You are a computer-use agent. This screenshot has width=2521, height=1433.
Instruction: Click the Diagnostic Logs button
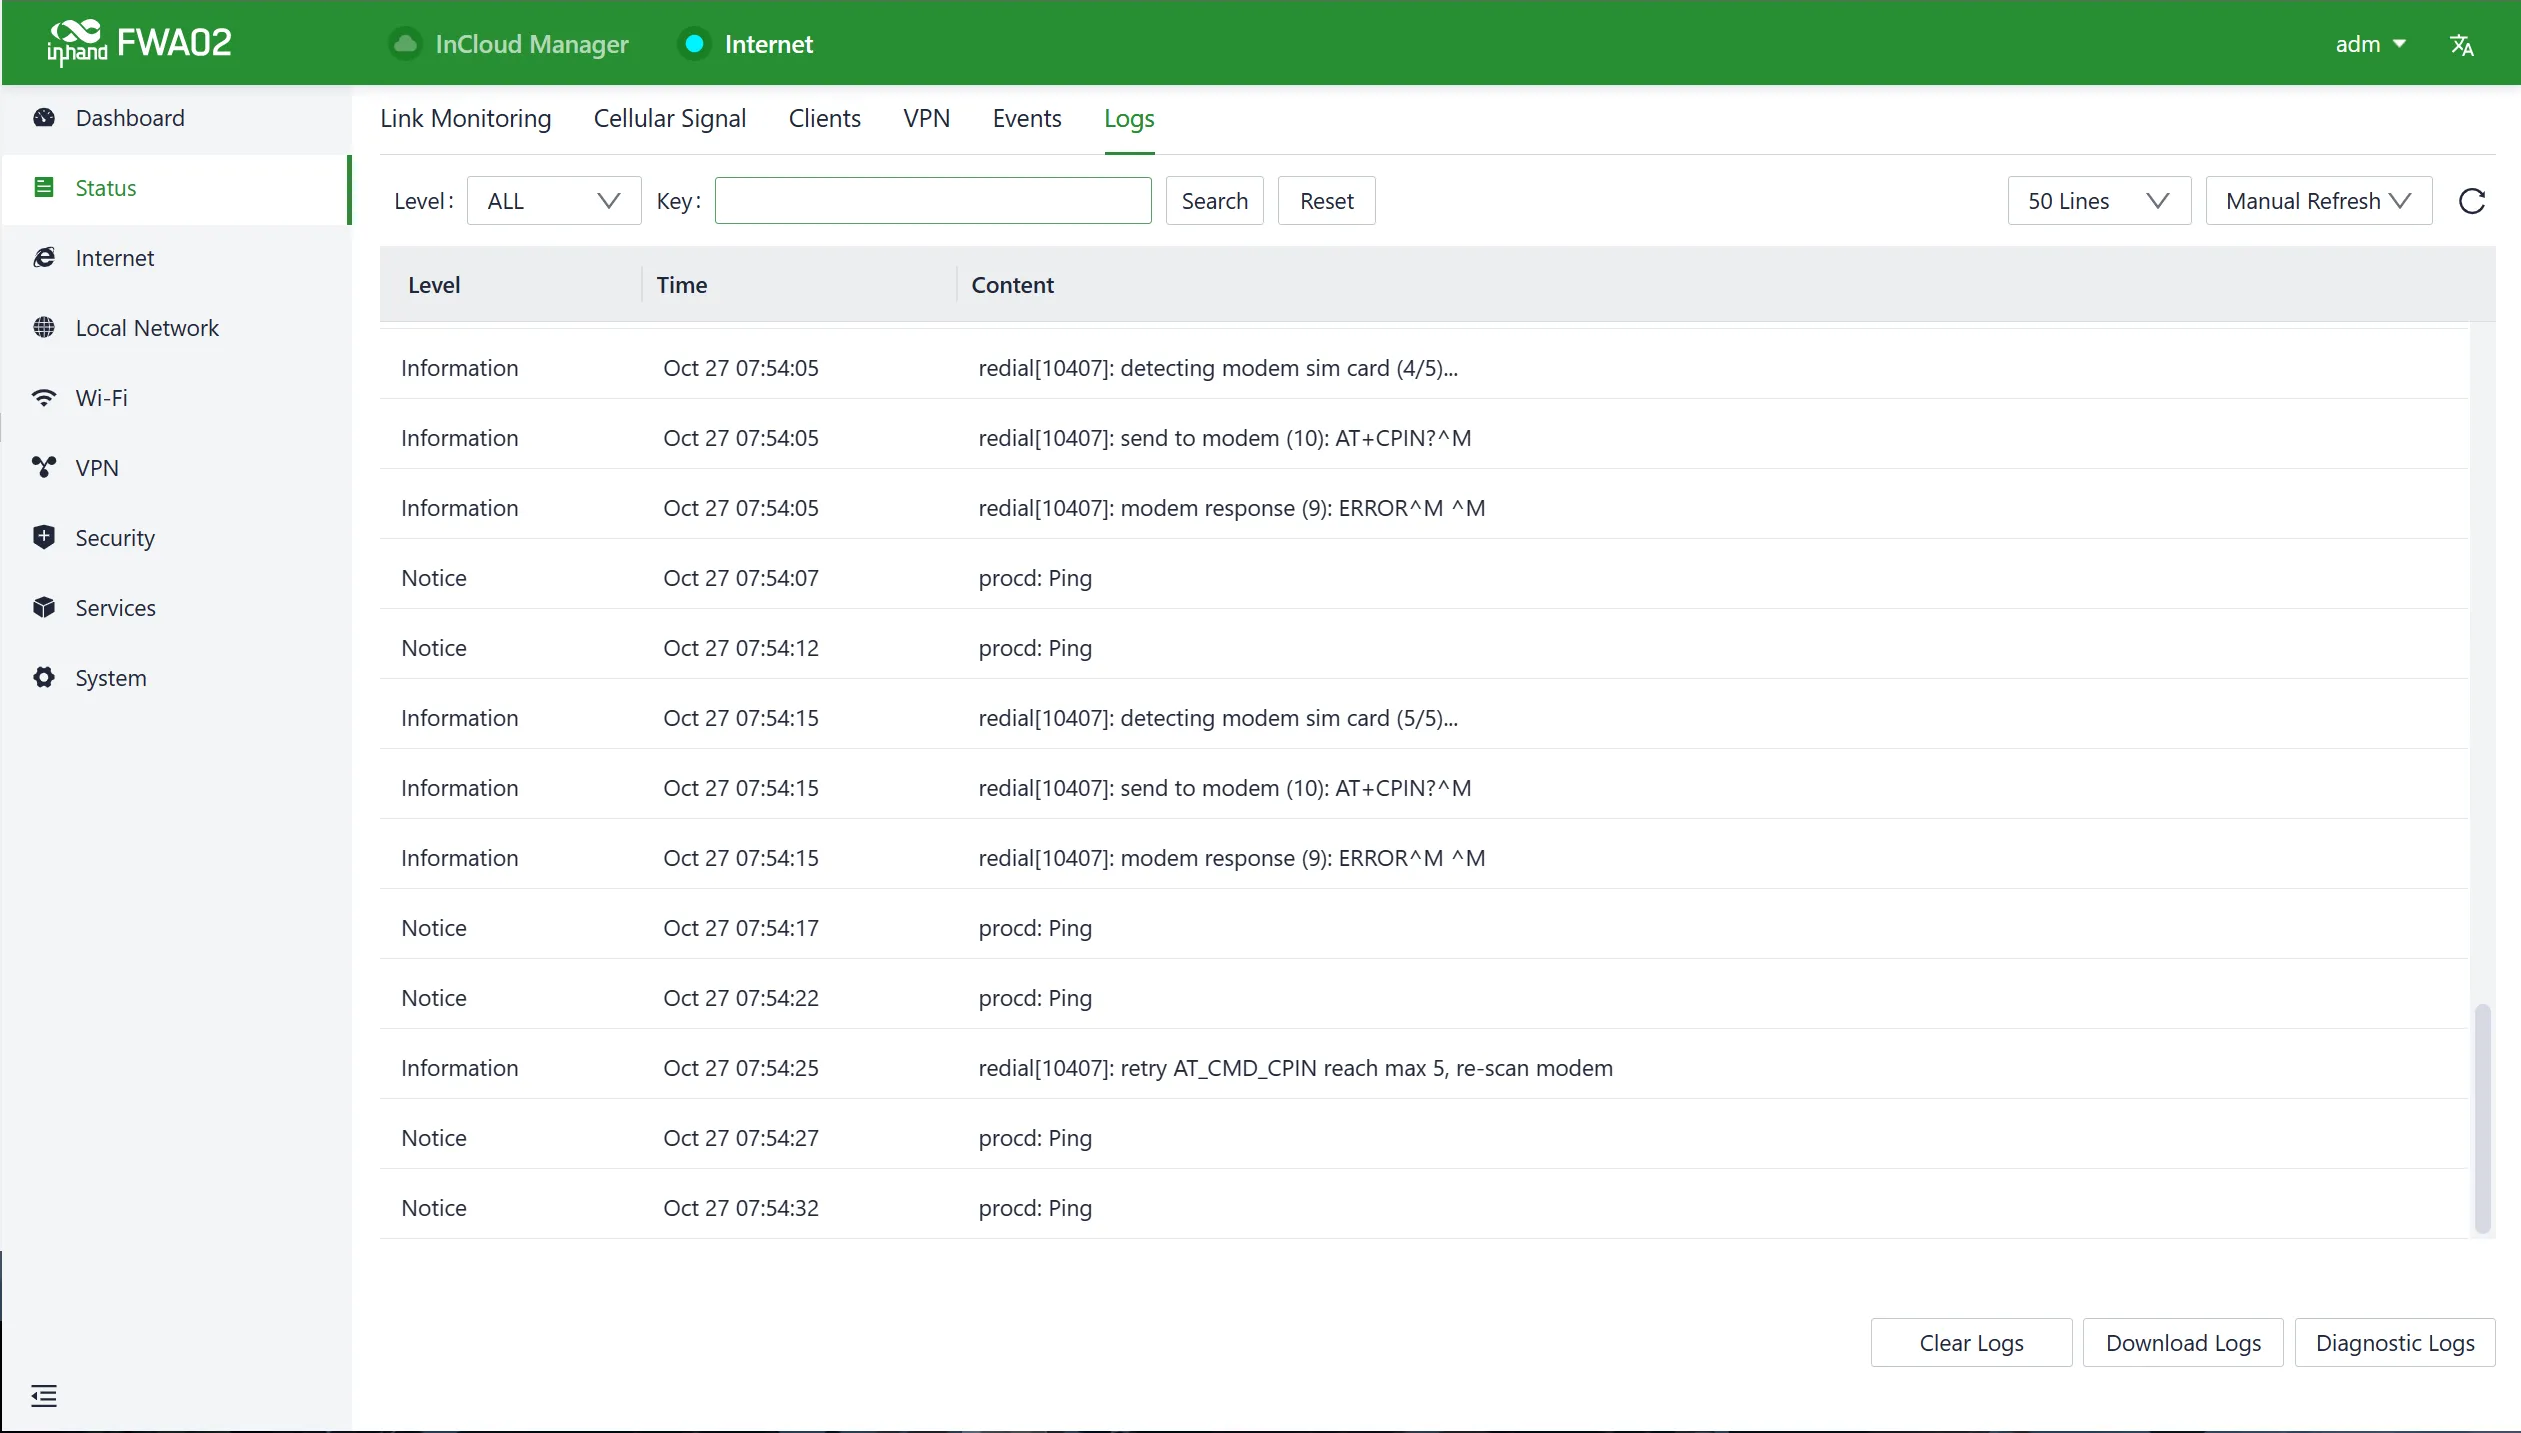click(2395, 1343)
